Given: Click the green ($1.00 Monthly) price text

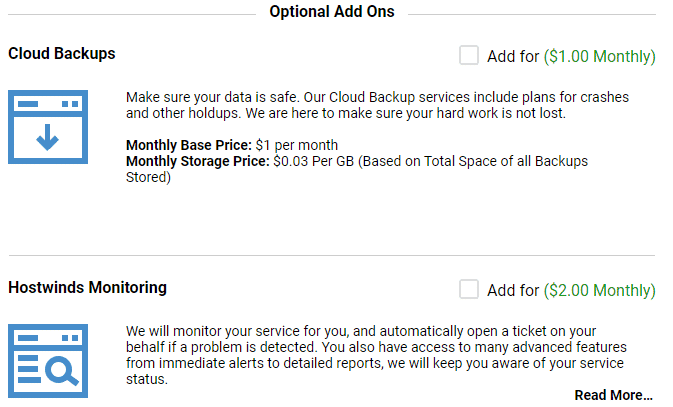Looking at the screenshot, I should click(x=600, y=56).
